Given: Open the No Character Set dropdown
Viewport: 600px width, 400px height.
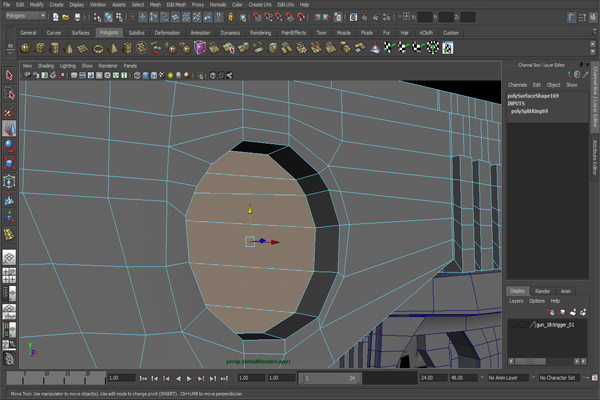Looking at the screenshot, I should (557, 378).
